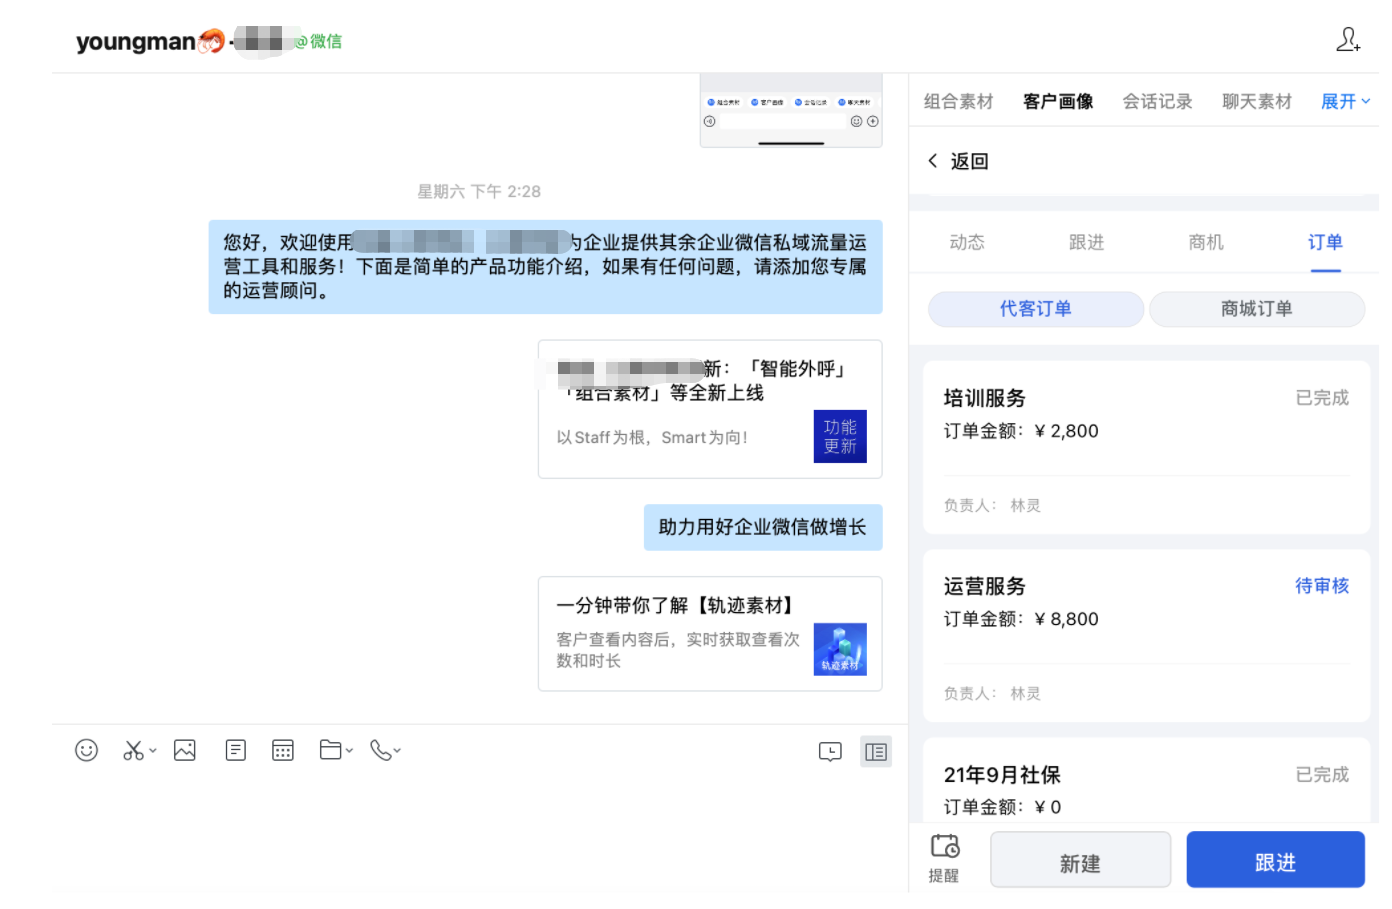Screen dimensions: 1392x909
Task: Expand phone call options arrow
Action: (397, 750)
